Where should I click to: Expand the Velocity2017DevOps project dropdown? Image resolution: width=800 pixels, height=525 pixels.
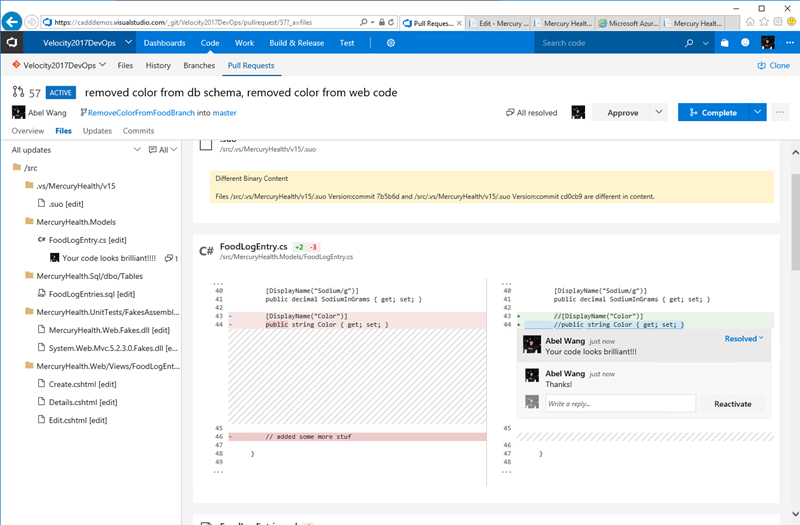tap(129, 42)
